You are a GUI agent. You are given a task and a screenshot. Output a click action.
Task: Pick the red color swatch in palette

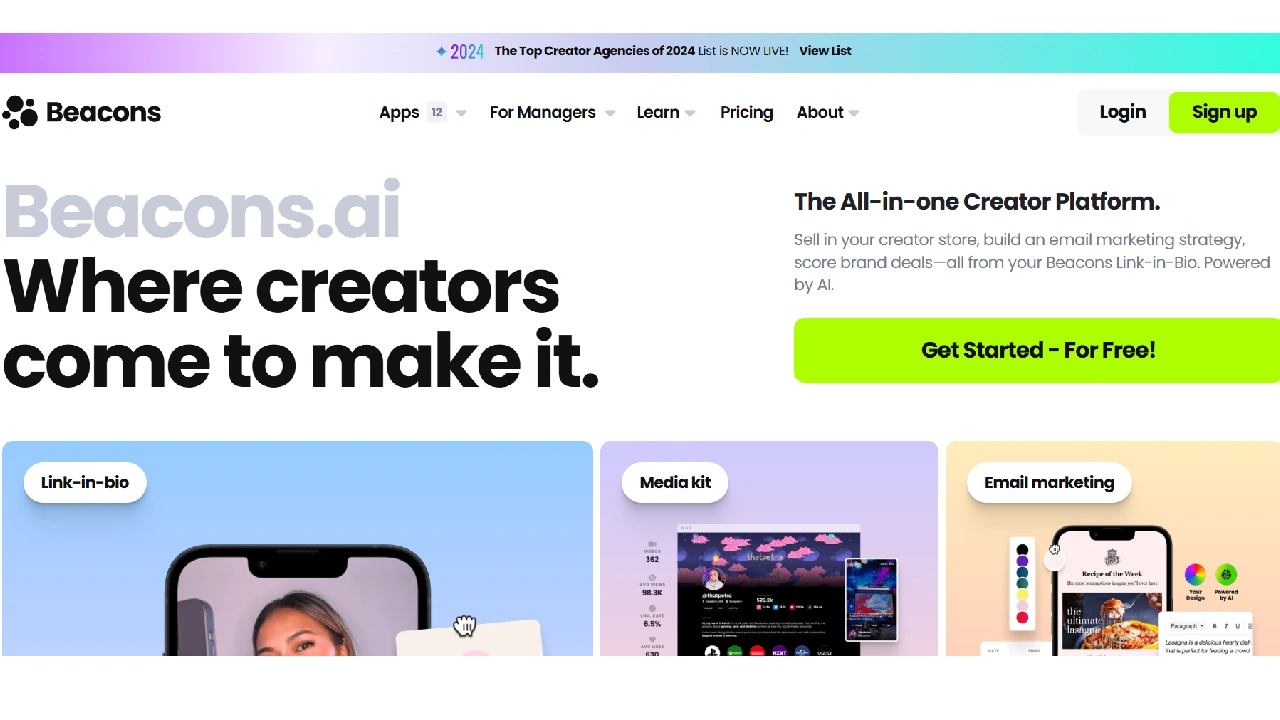click(1022, 617)
